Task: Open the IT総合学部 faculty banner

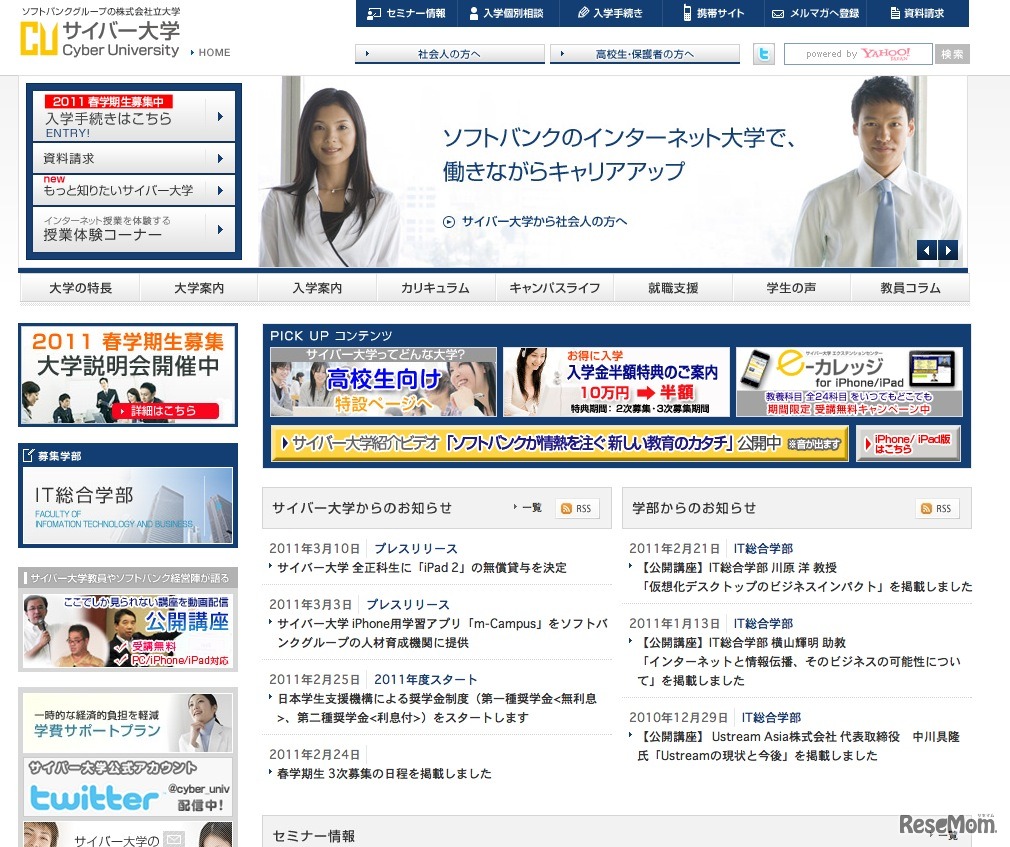Action: click(128, 506)
